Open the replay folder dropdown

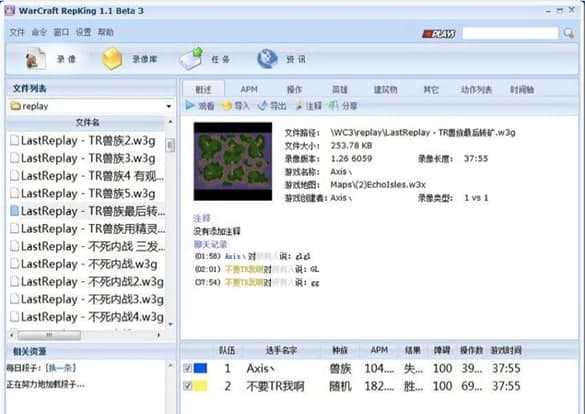click(169, 106)
